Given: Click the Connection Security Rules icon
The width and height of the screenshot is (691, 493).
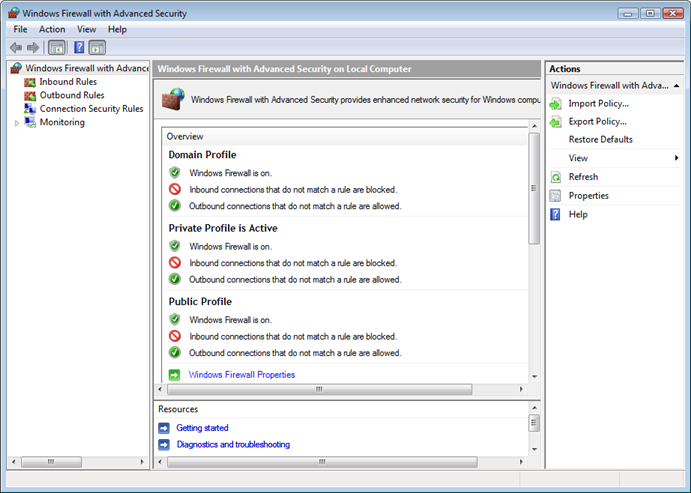Looking at the screenshot, I should (x=30, y=108).
